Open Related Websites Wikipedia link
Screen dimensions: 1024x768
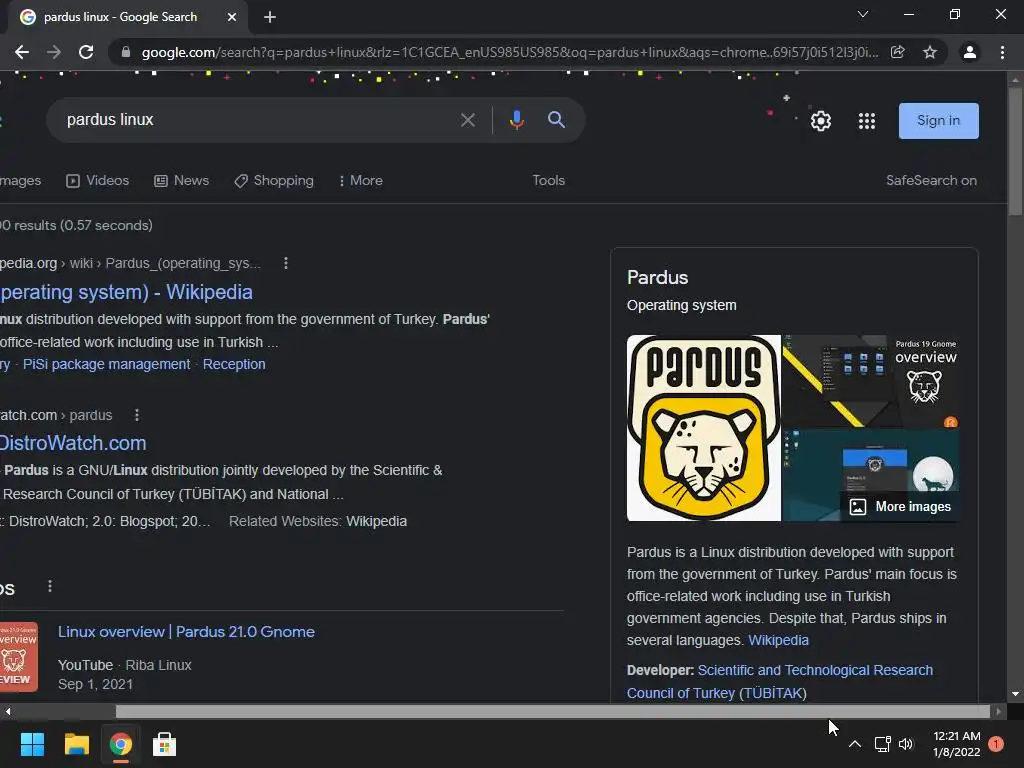click(376, 522)
